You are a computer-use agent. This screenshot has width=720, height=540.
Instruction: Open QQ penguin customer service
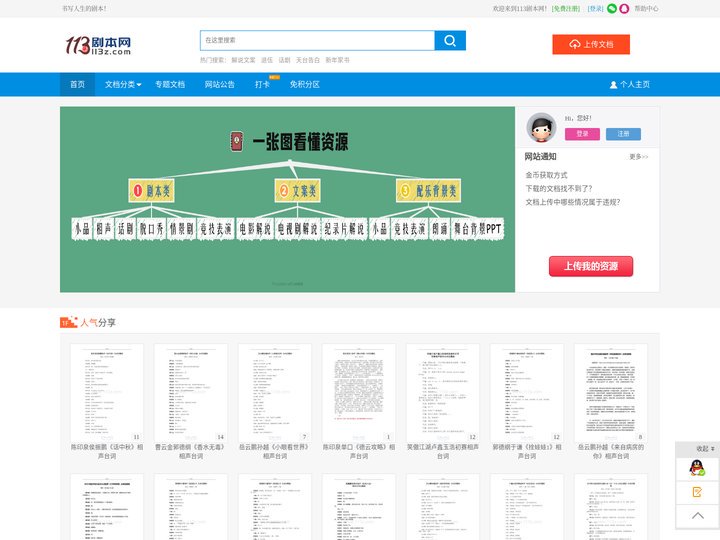697,468
